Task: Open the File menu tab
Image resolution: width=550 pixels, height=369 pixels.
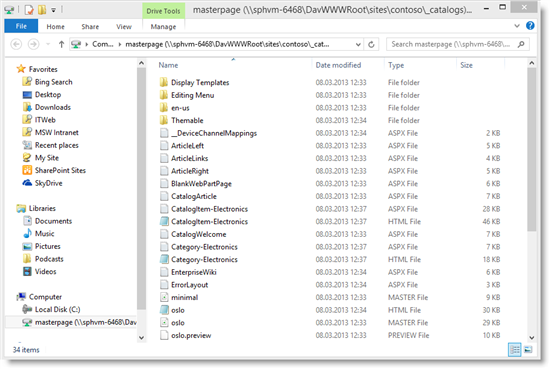Action: (x=21, y=26)
